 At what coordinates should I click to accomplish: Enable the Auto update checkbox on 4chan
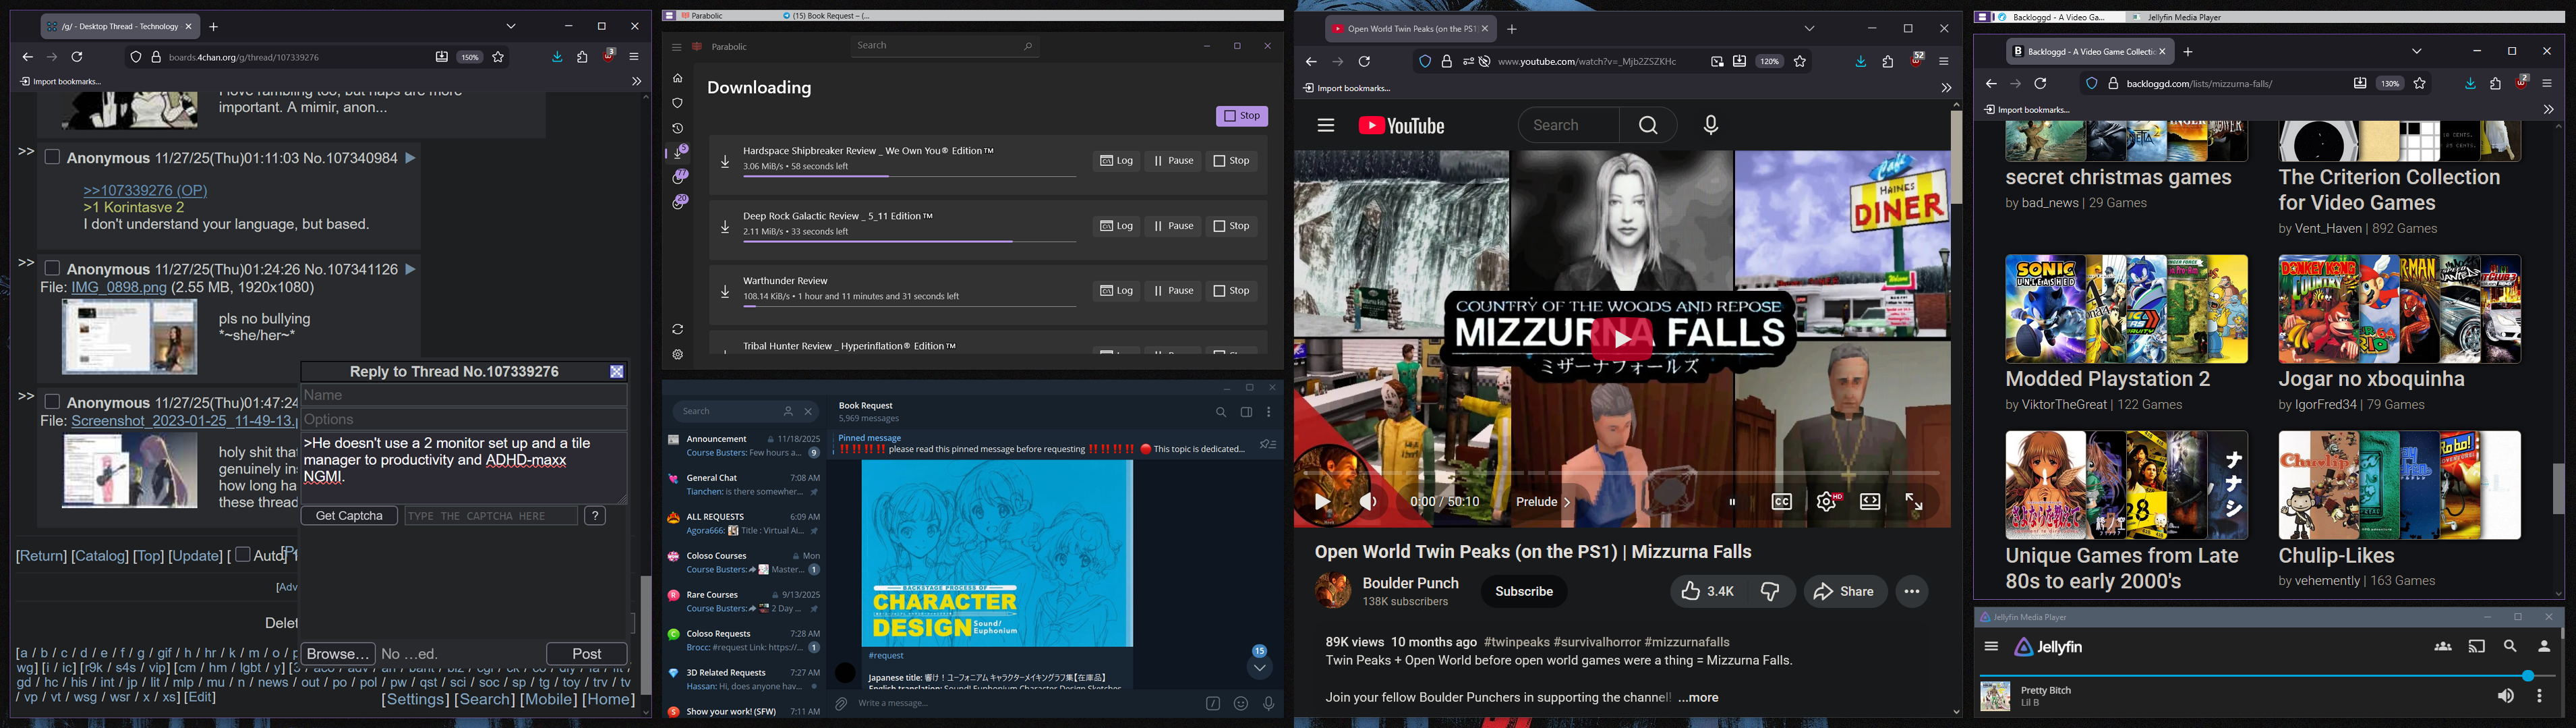coord(242,554)
